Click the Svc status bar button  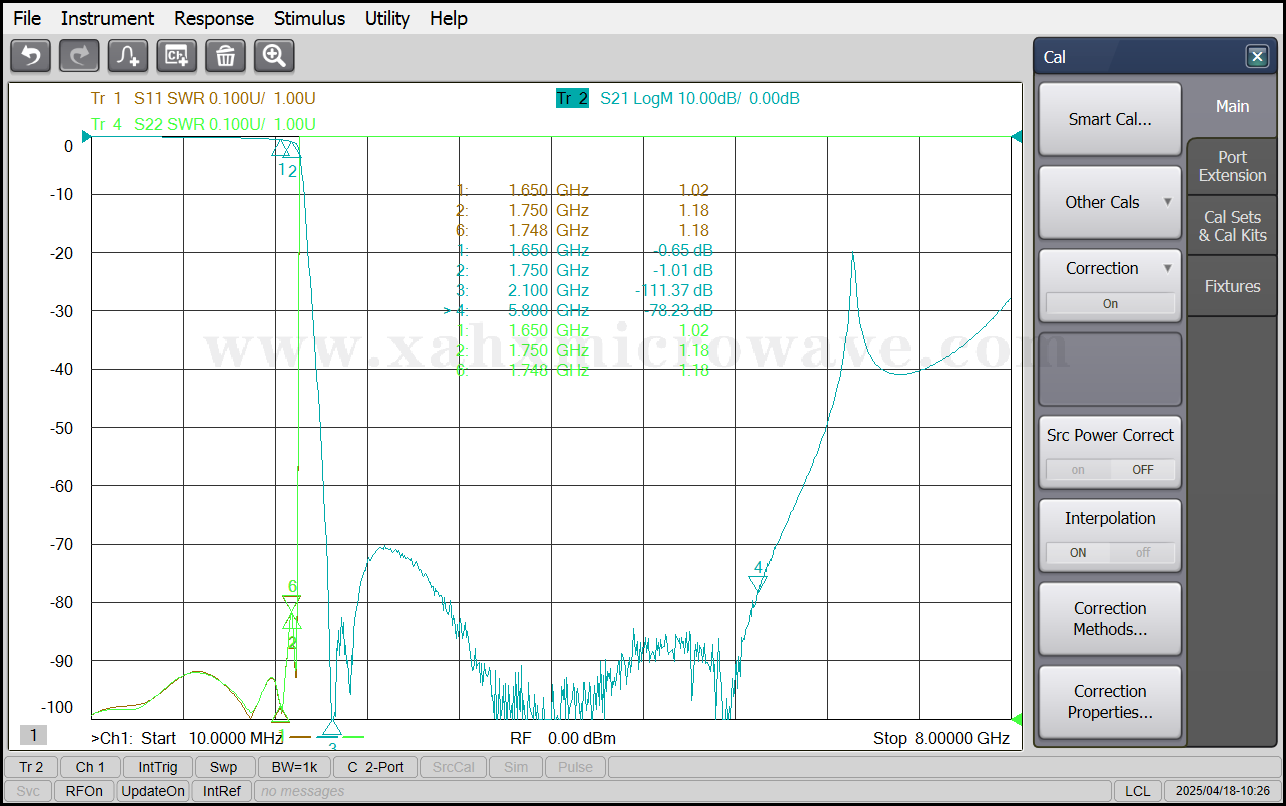coord(28,791)
